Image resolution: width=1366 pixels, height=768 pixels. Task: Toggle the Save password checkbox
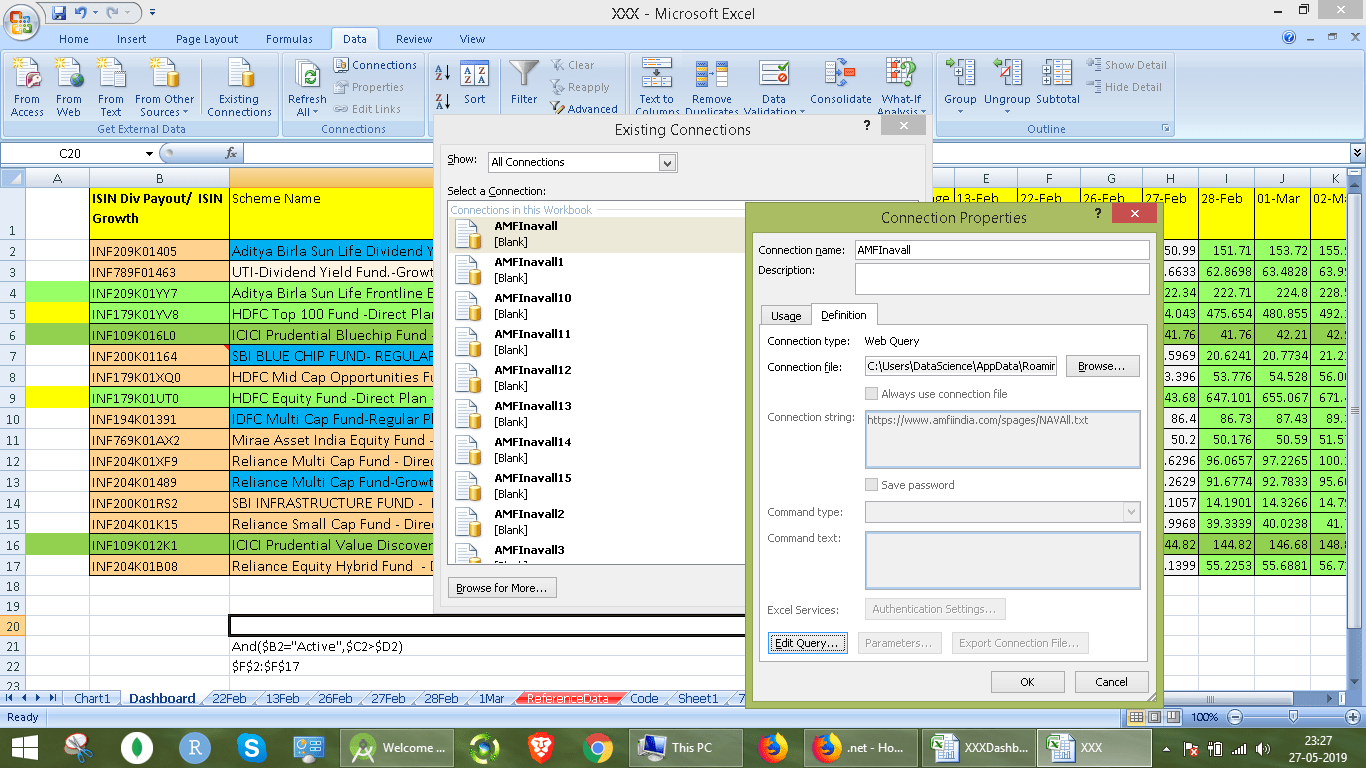(x=872, y=485)
